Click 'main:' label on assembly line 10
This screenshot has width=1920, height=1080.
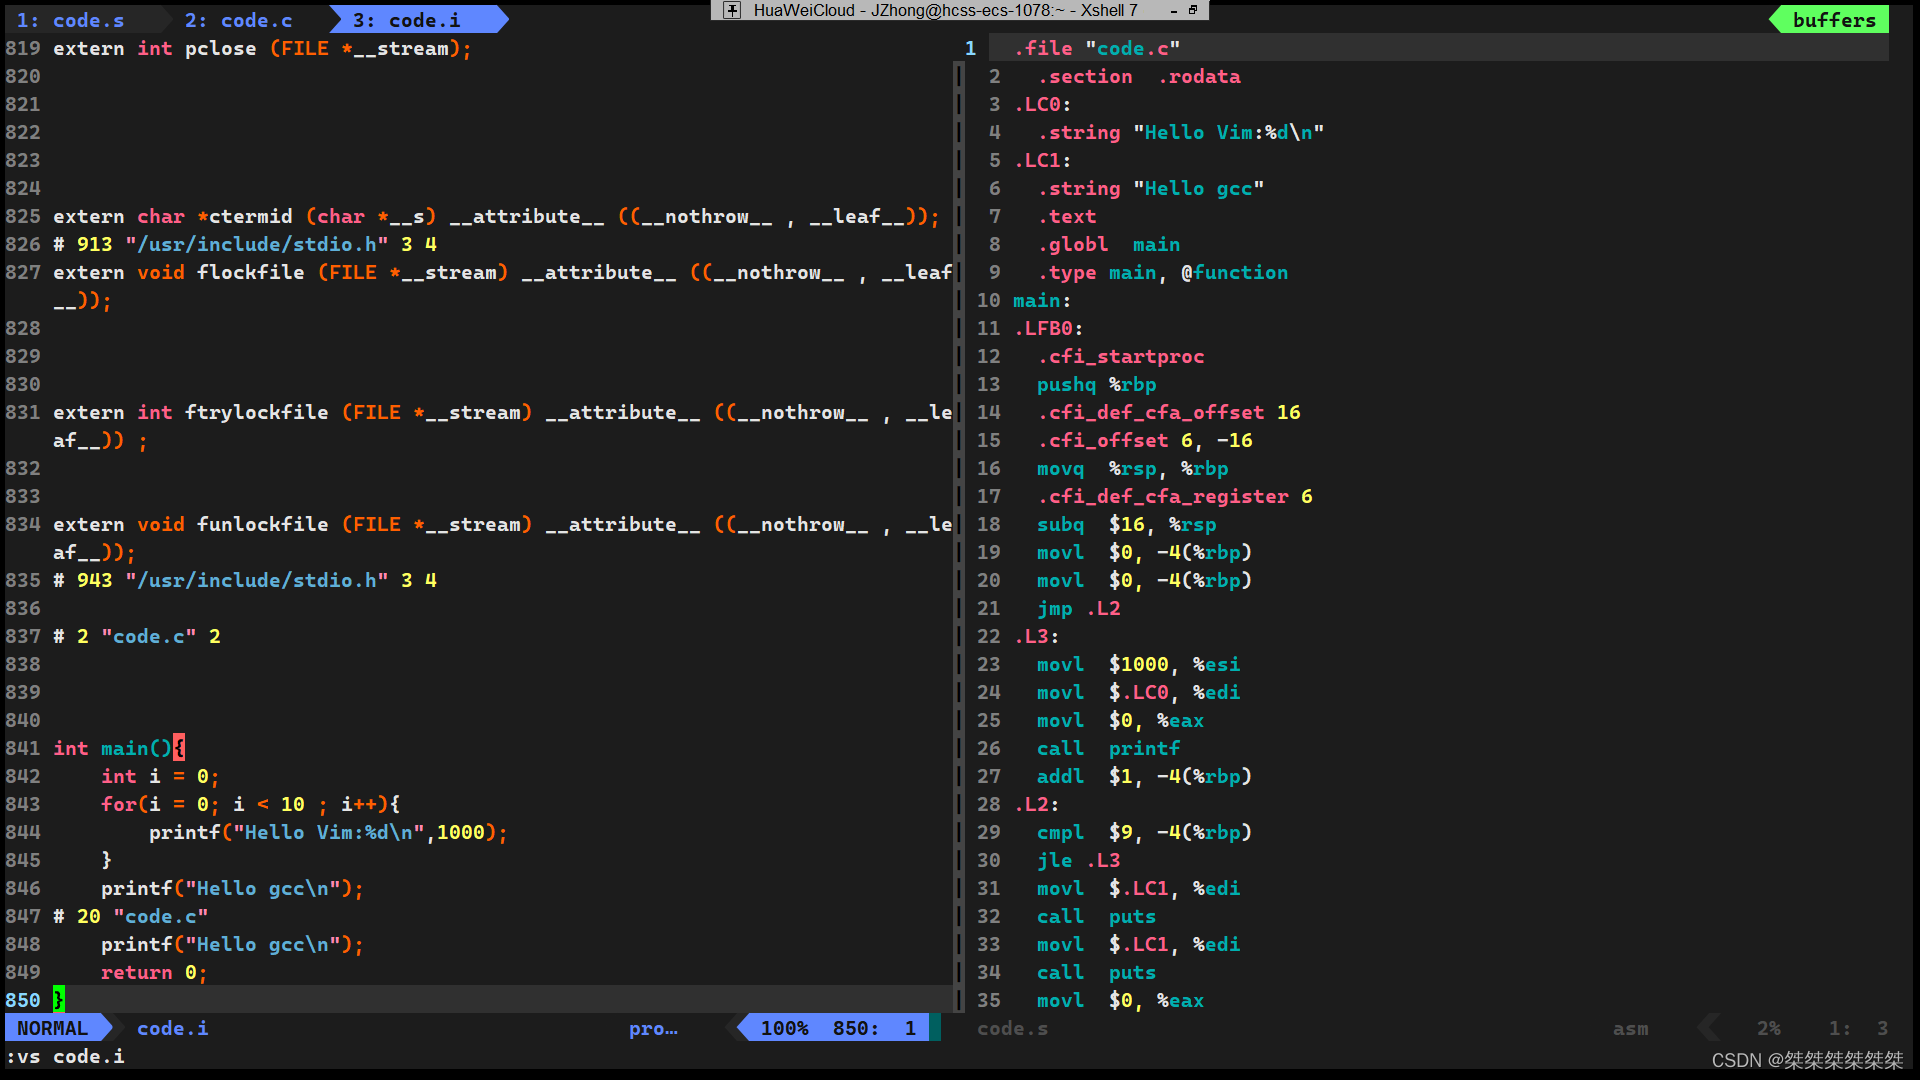click(1042, 300)
